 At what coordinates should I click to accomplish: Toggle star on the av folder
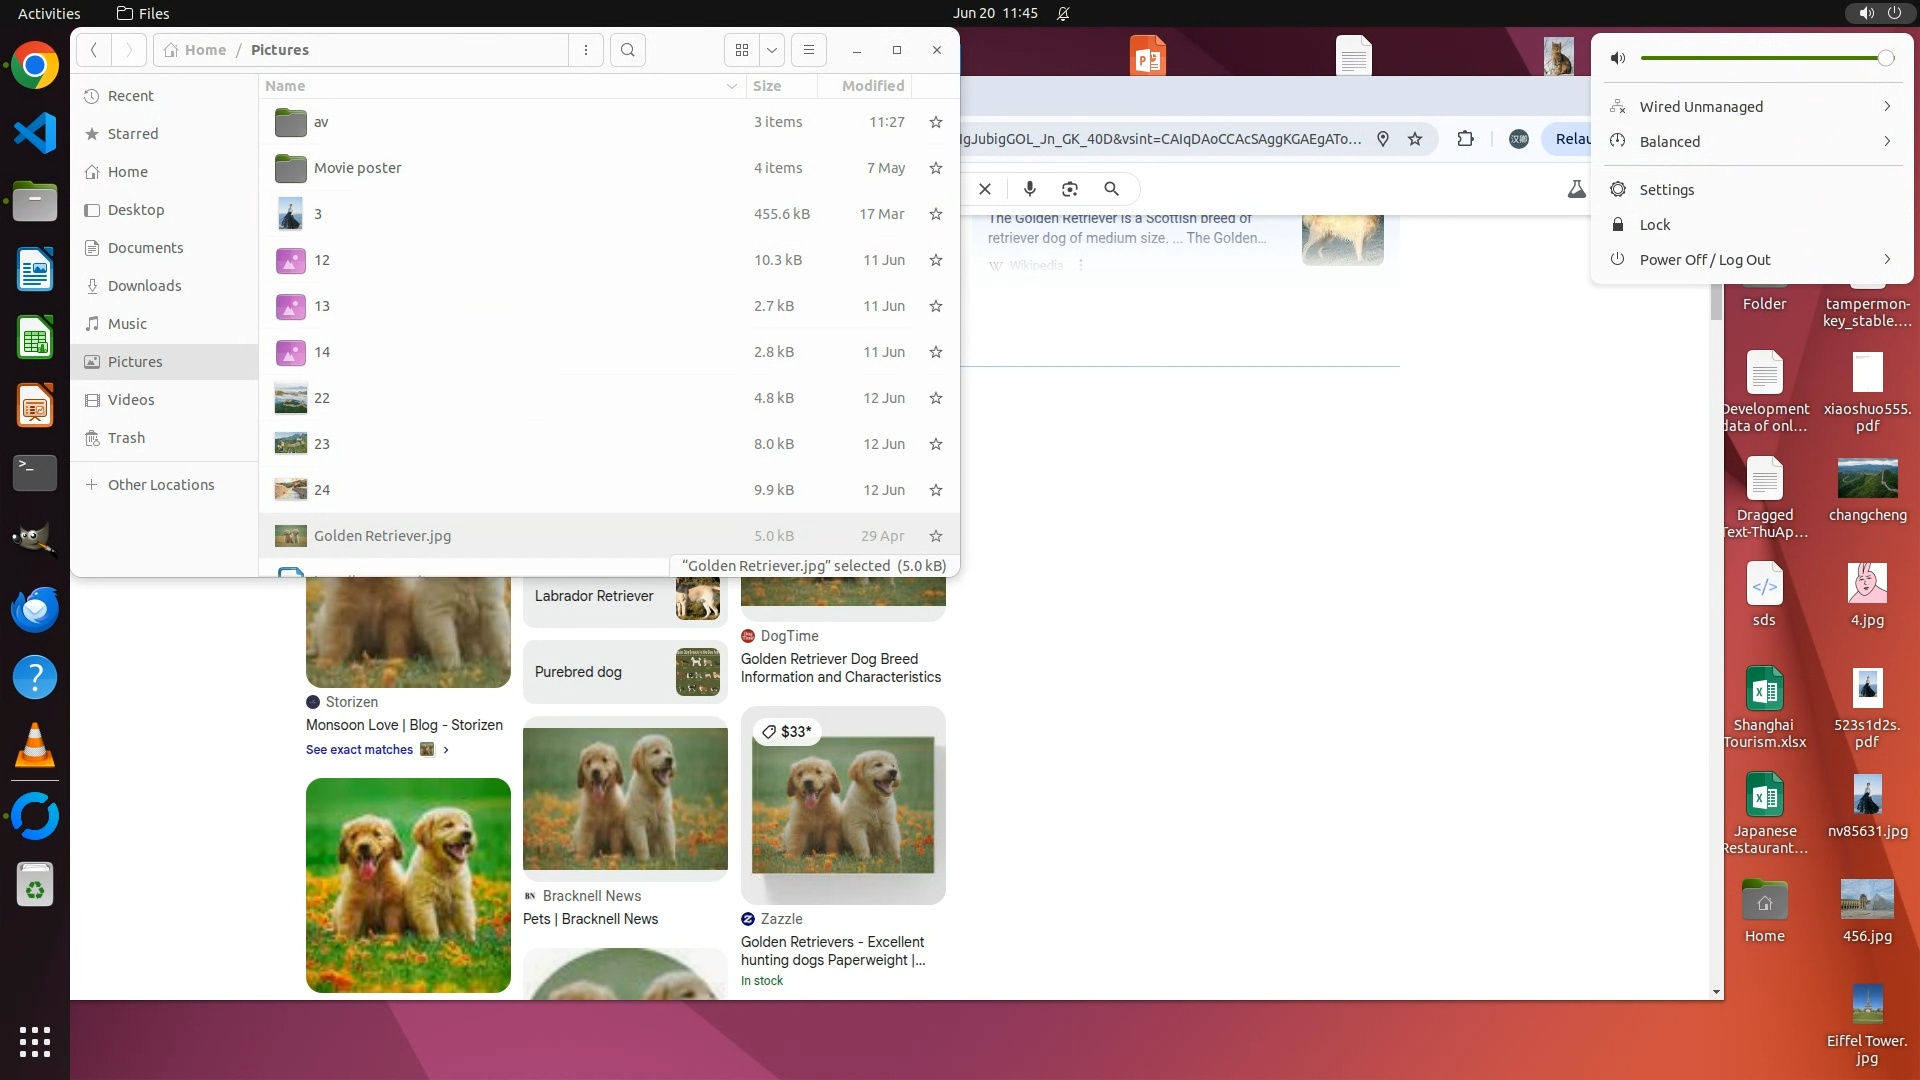click(936, 122)
